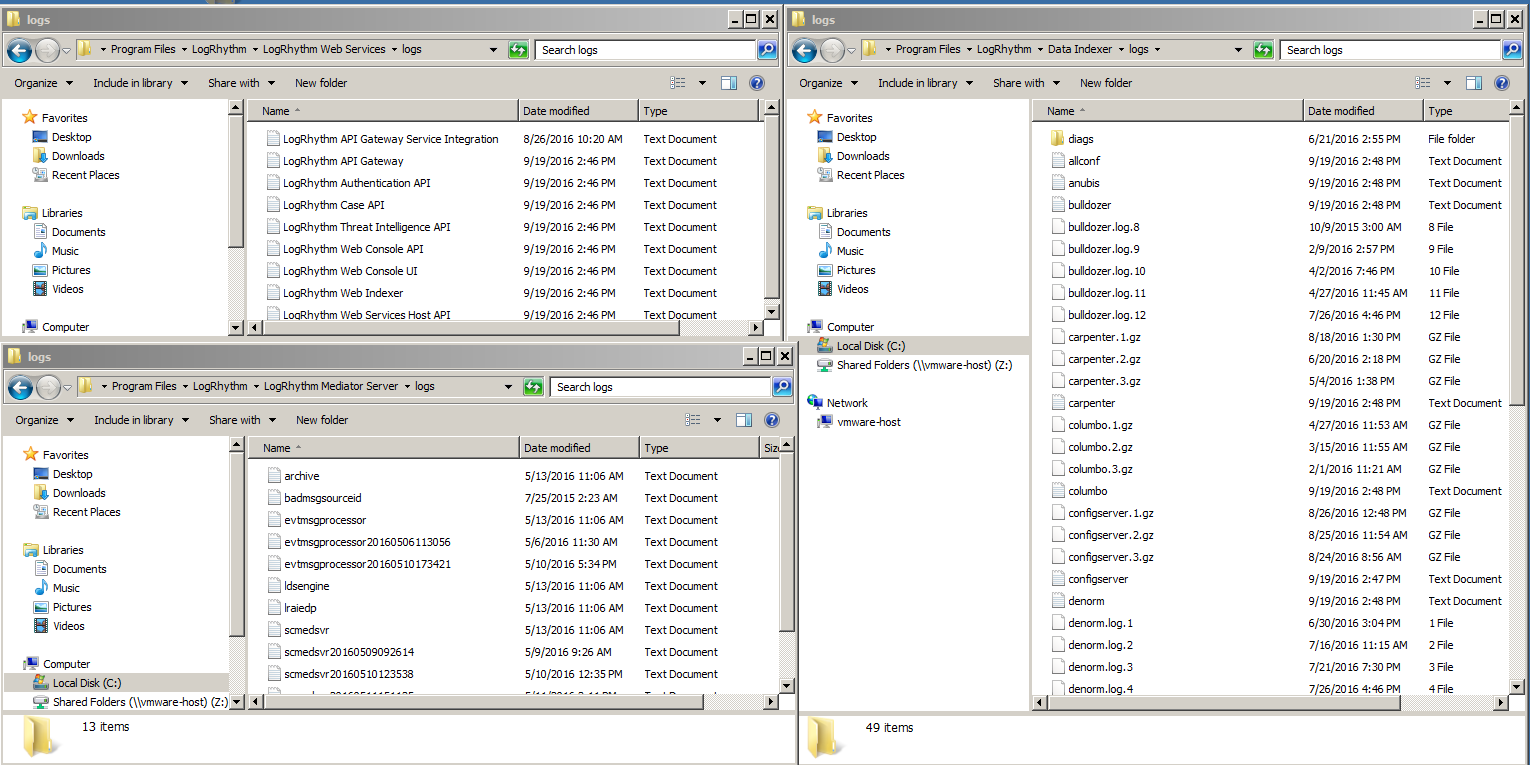Click New folder in Mediator Server logs window
Viewport: 1530px width, 765px height.
322,420
